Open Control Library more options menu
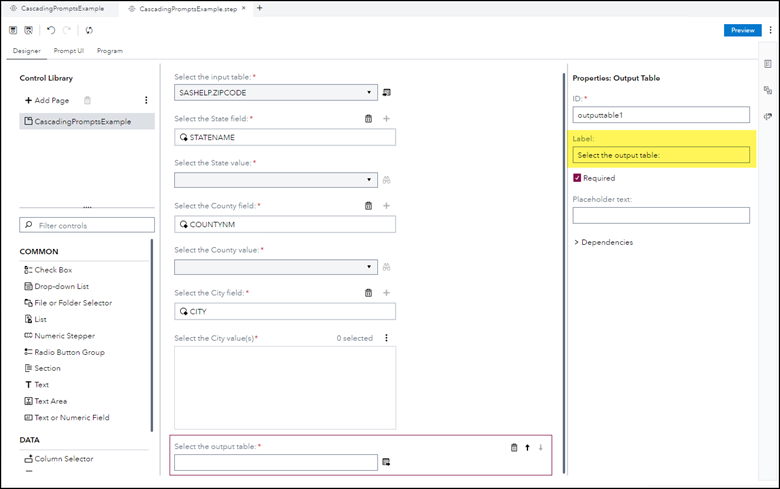 click(x=146, y=100)
